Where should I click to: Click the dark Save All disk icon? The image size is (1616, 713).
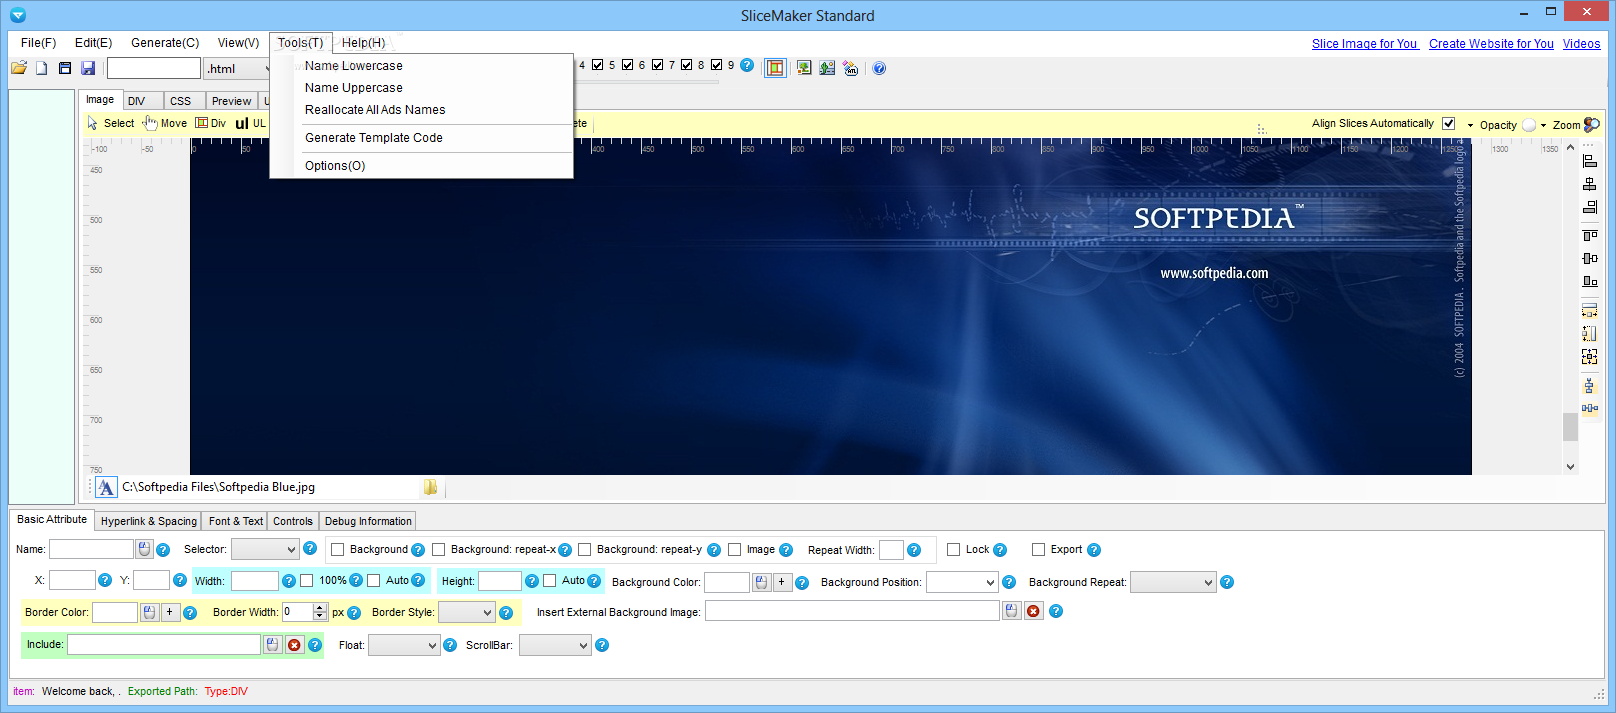tap(65, 68)
